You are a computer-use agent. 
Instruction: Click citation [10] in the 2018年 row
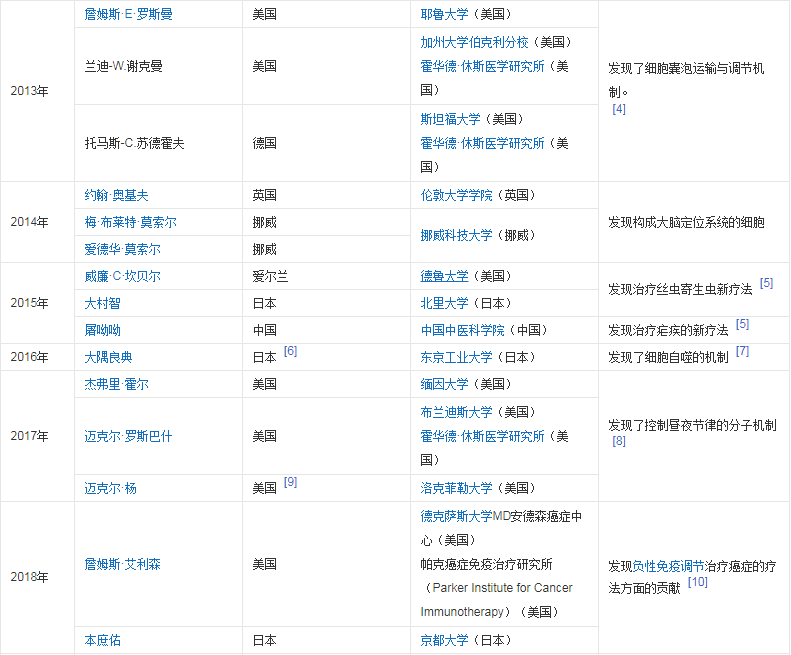click(698, 582)
